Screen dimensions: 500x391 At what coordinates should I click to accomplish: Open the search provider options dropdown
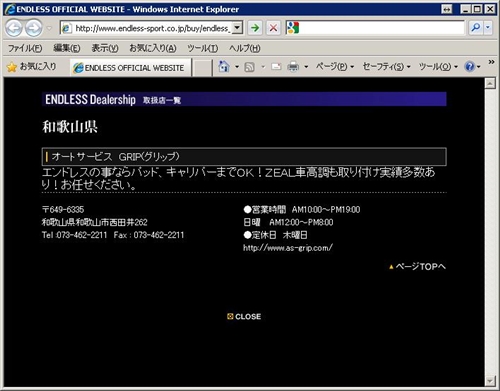pyautogui.click(x=488, y=28)
